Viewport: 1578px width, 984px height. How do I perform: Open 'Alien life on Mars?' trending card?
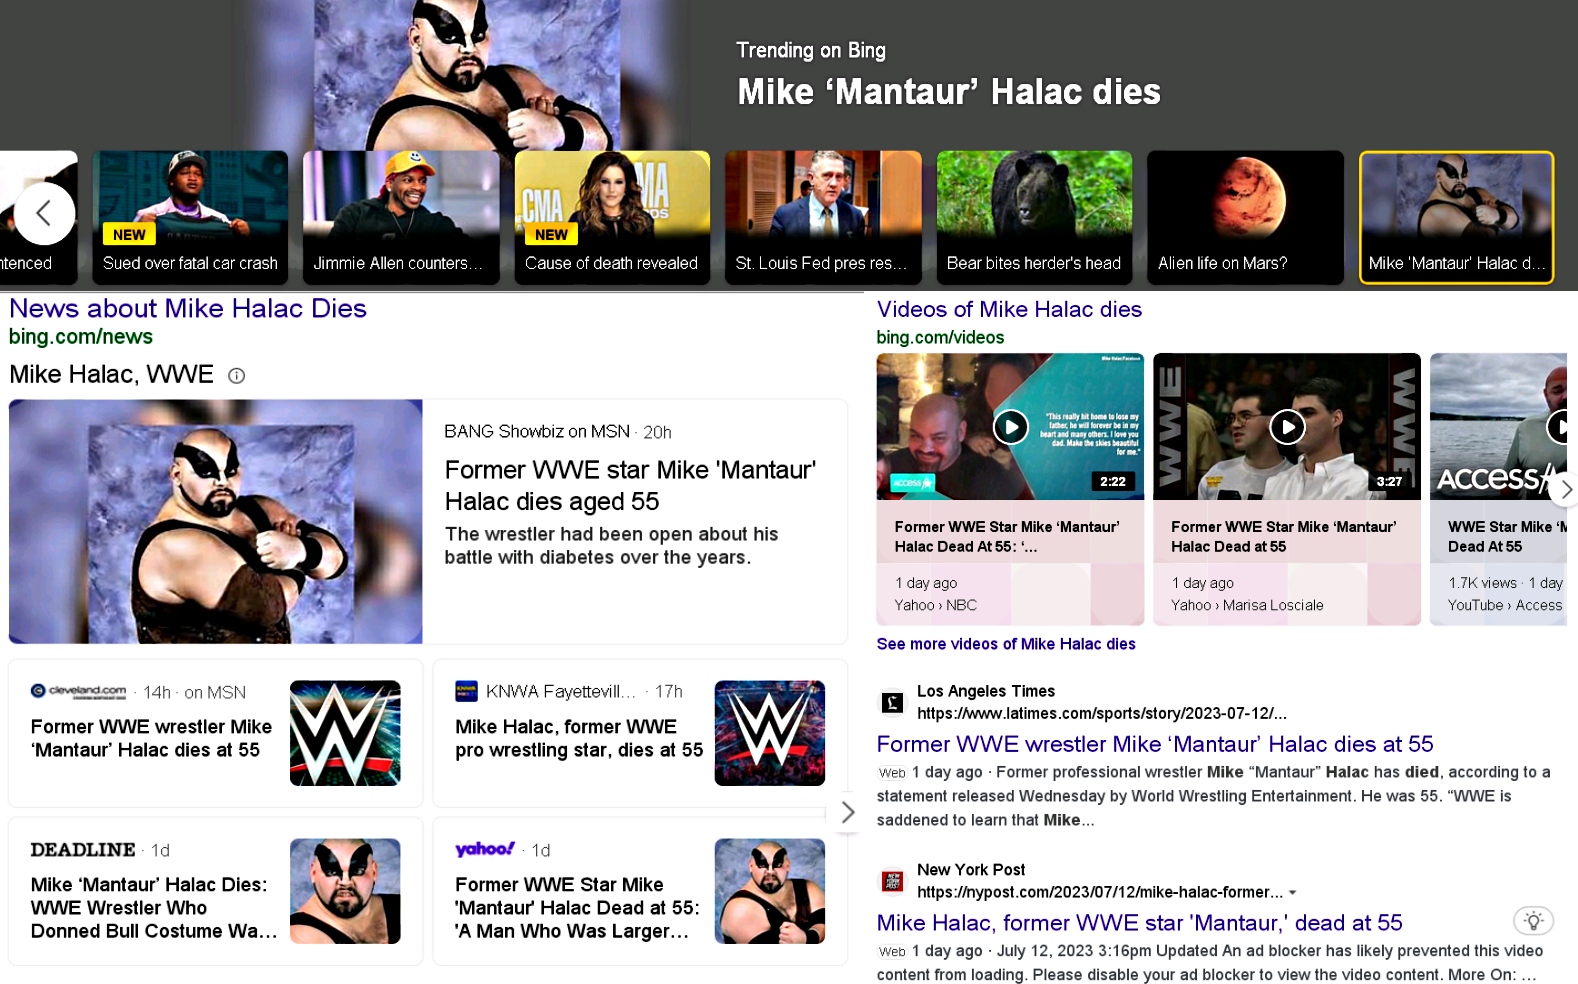[1245, 218]
